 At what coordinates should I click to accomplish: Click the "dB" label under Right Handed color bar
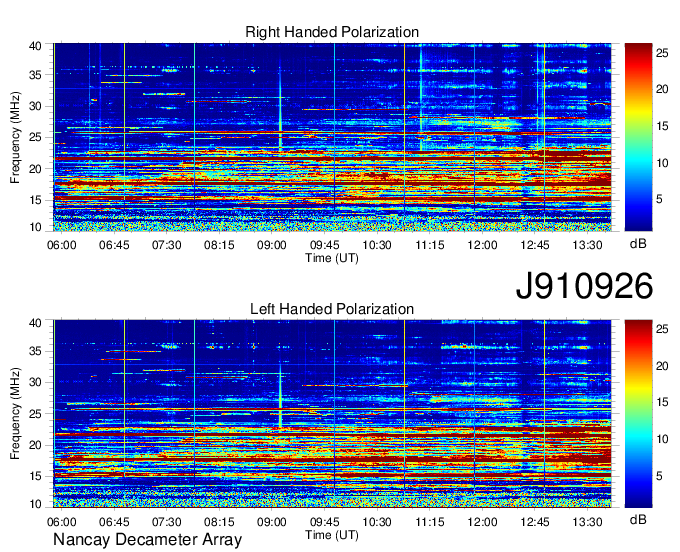pyautogui.click(x=638, y=243)
